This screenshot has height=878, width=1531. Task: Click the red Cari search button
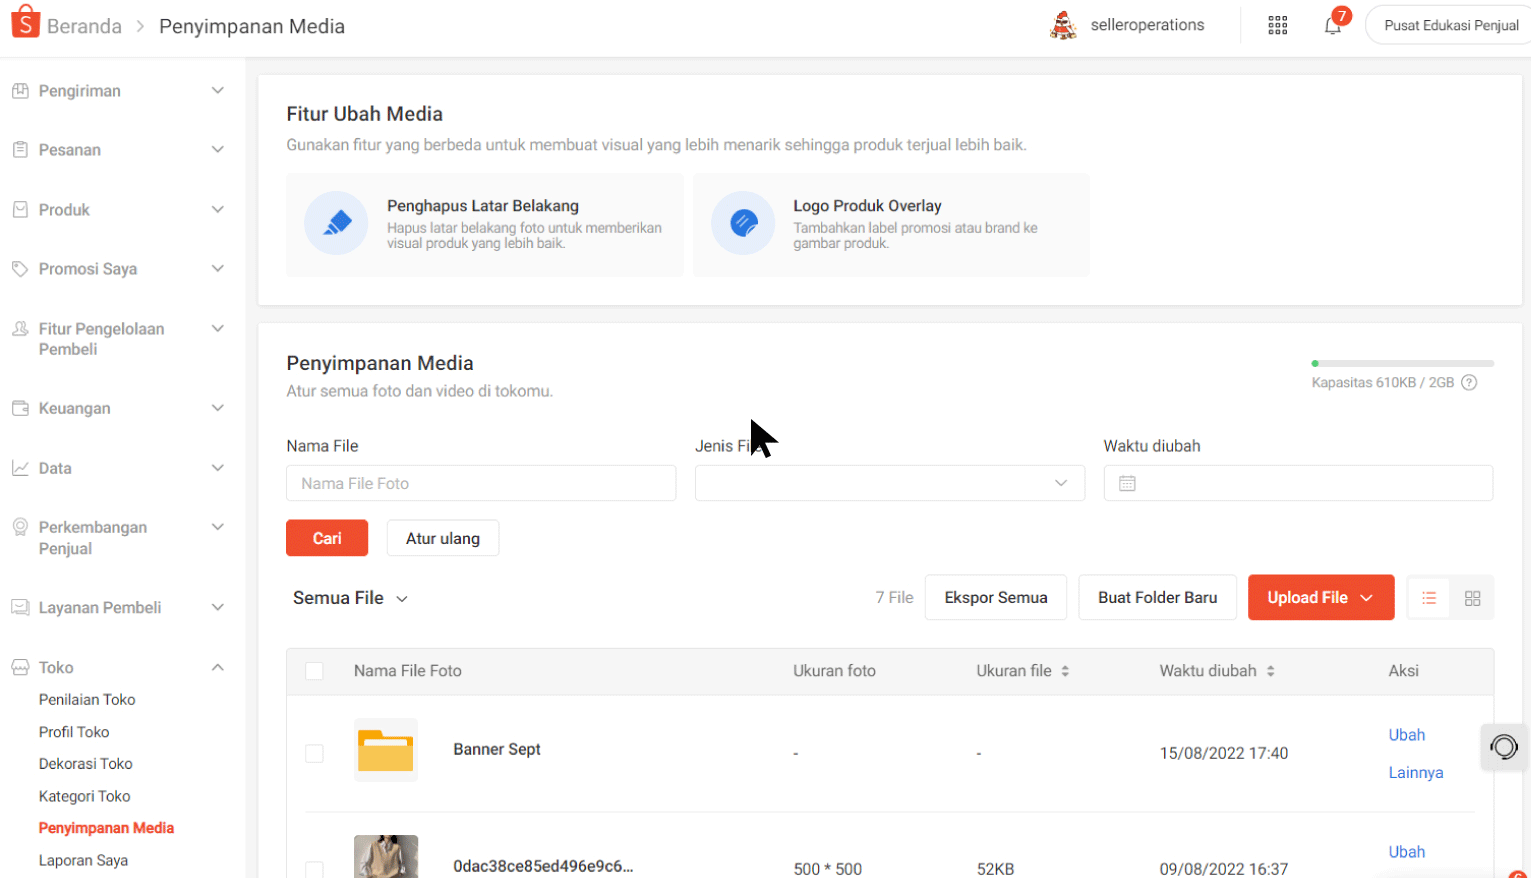click(327, 538)
